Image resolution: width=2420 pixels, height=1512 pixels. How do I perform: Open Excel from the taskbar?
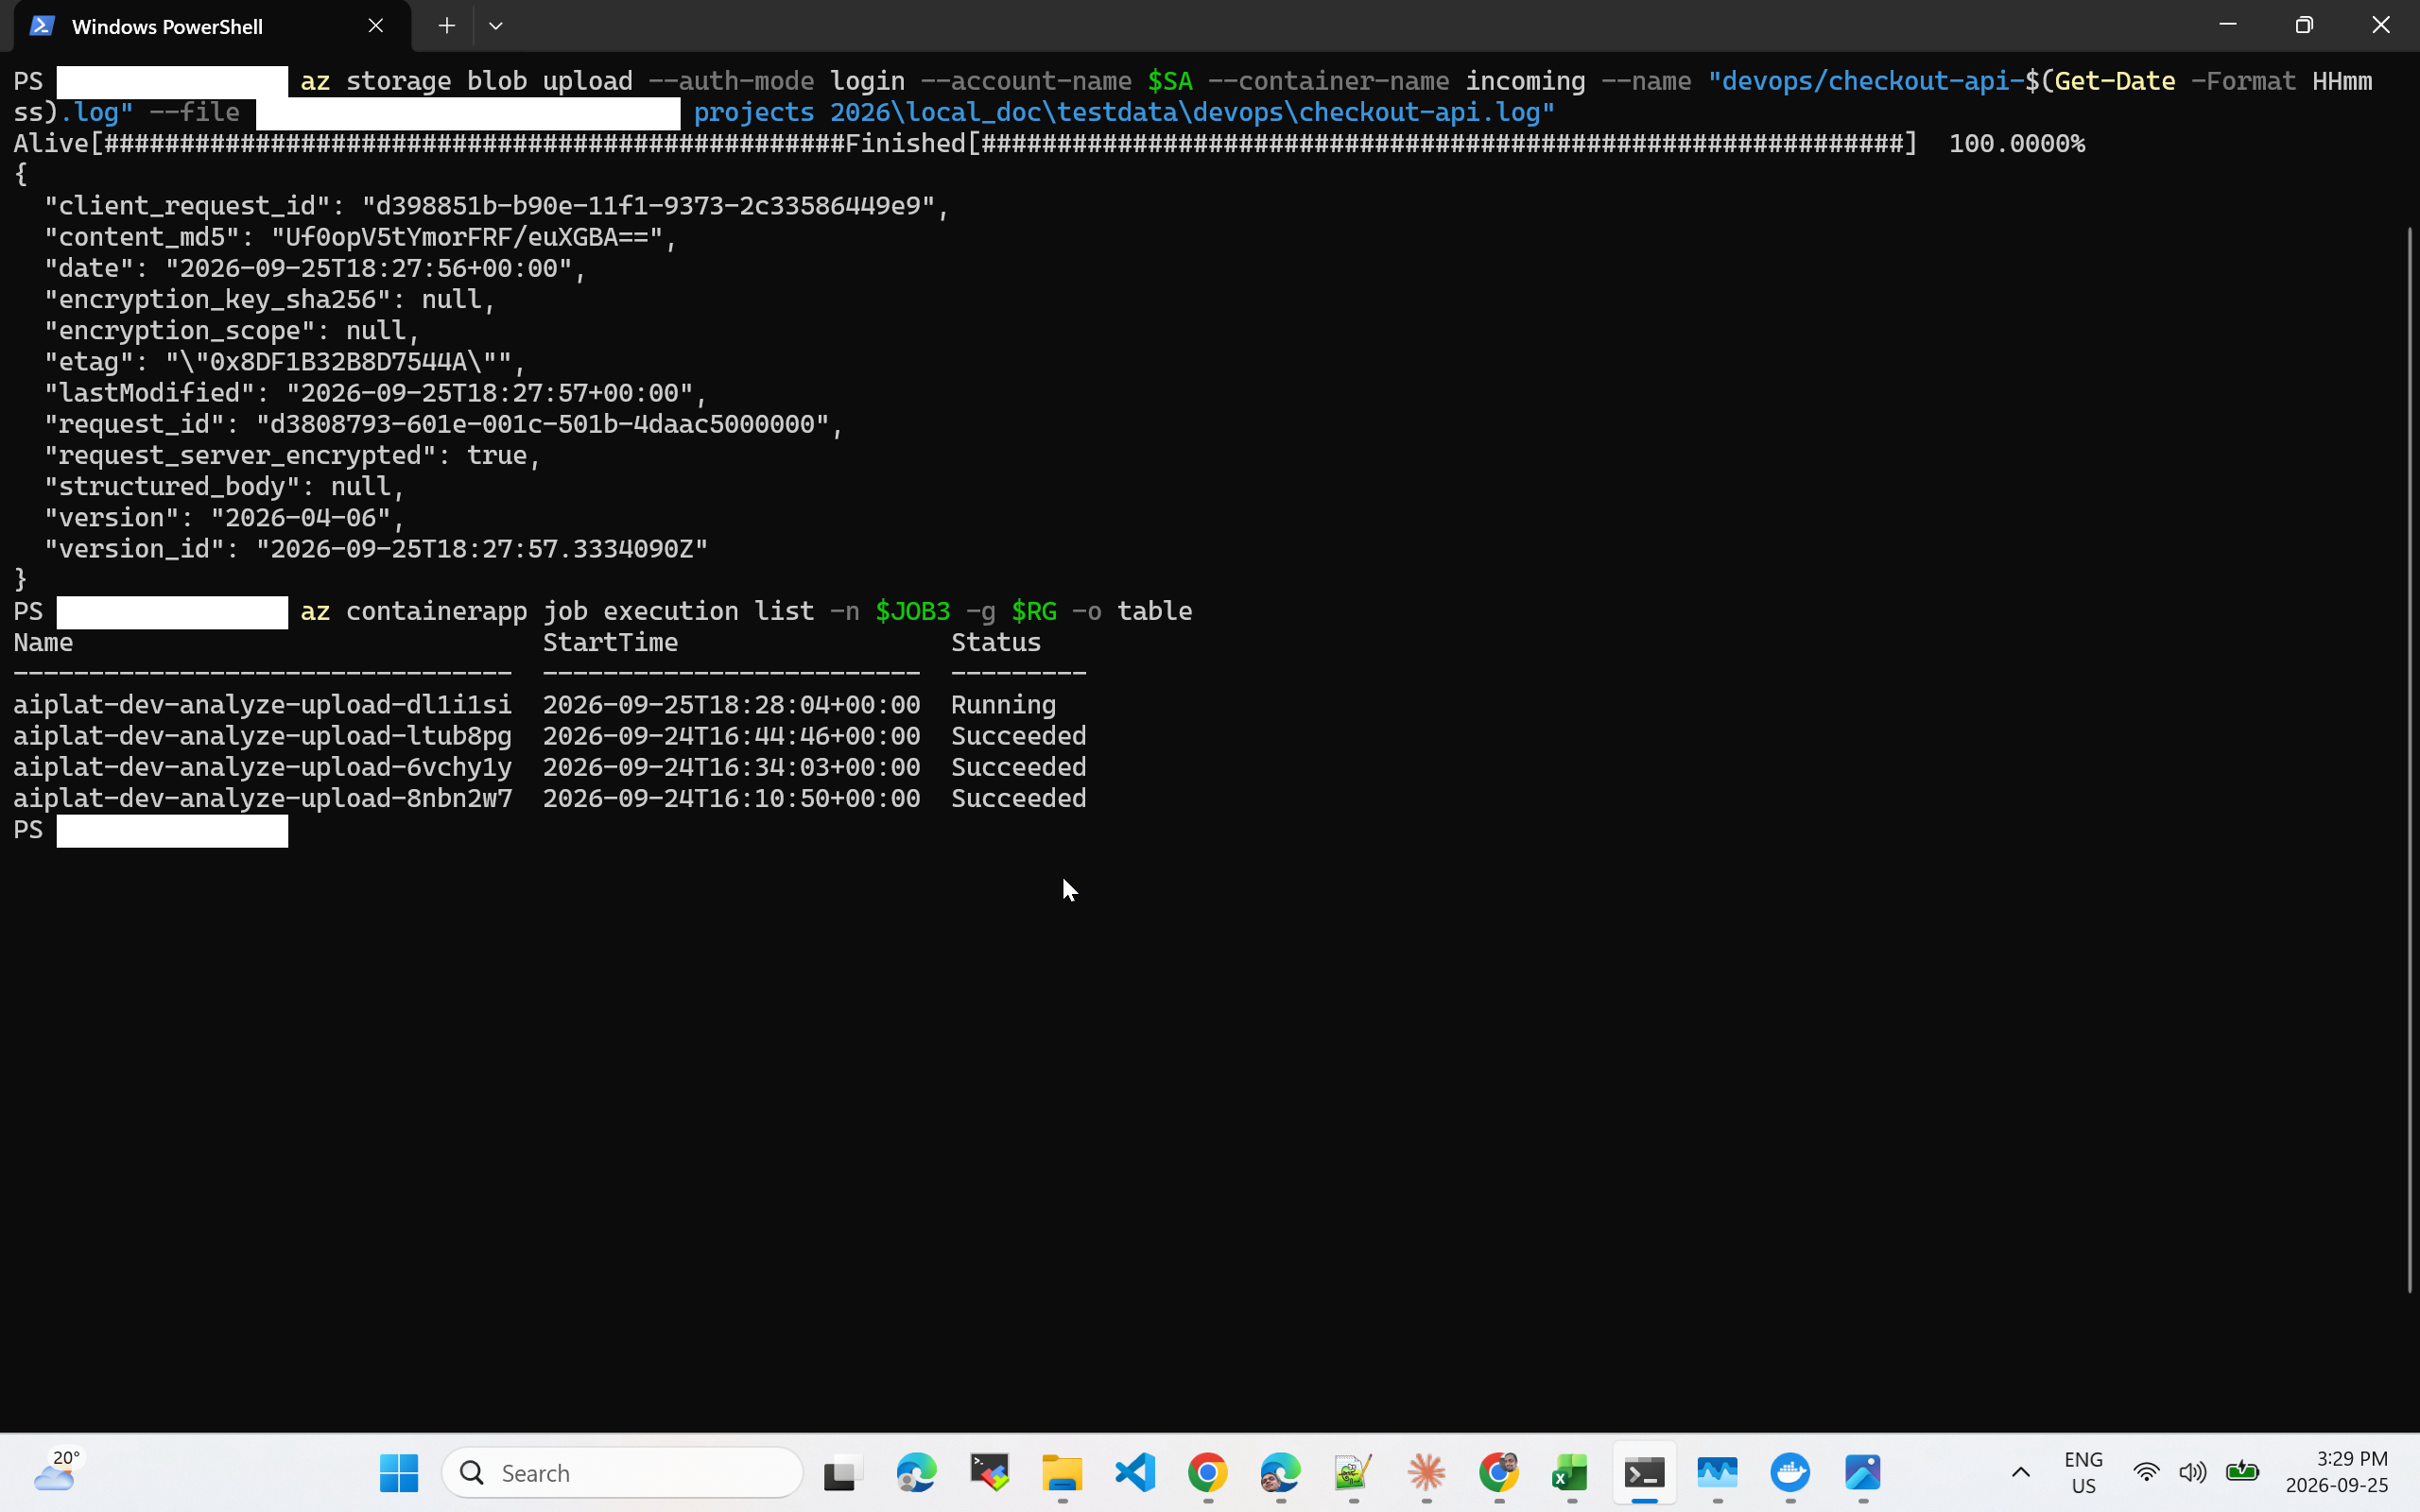point(1571,1472)
